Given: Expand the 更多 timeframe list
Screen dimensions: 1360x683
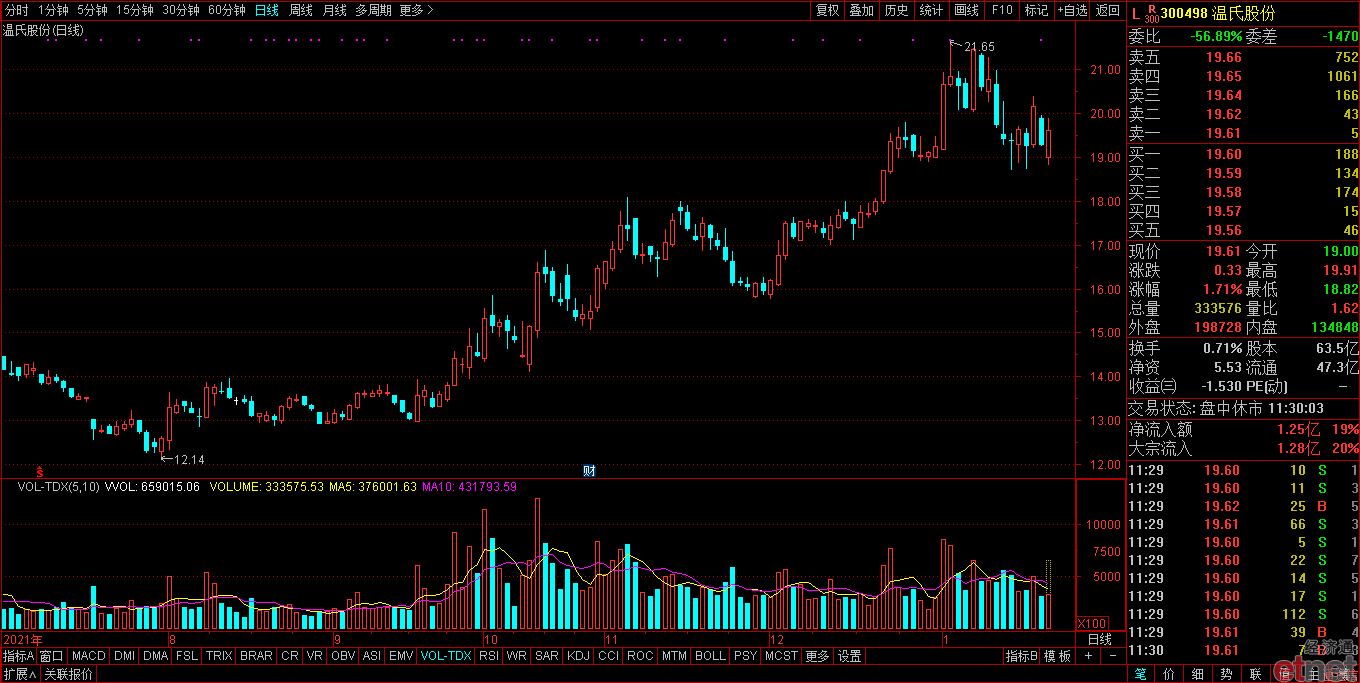Looking at the screenshot, I should 416,10.
